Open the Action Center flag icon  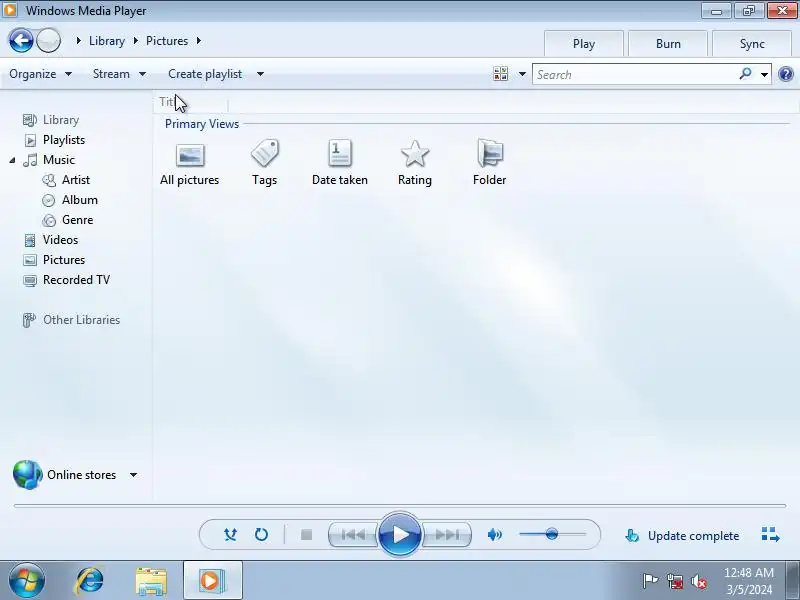point(650,581)
